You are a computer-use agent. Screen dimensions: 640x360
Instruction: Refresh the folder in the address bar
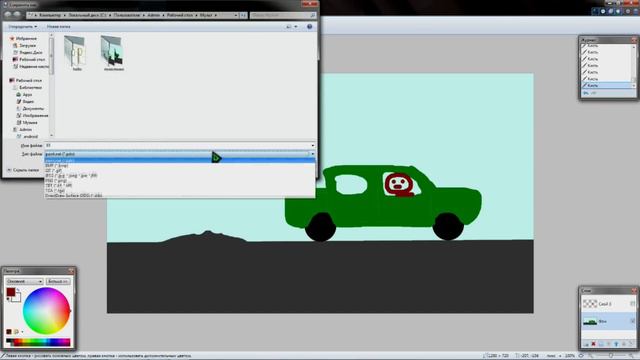coord(243,15)
